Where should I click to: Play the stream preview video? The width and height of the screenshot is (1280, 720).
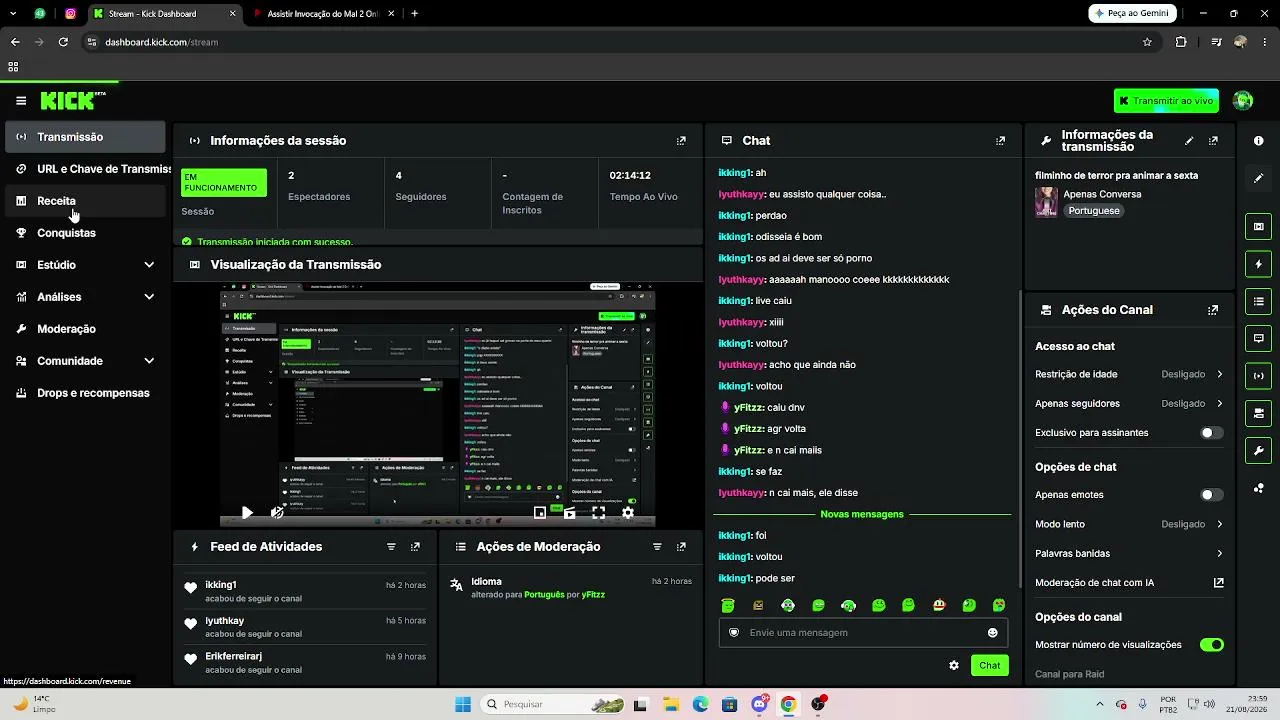[247, 513]
